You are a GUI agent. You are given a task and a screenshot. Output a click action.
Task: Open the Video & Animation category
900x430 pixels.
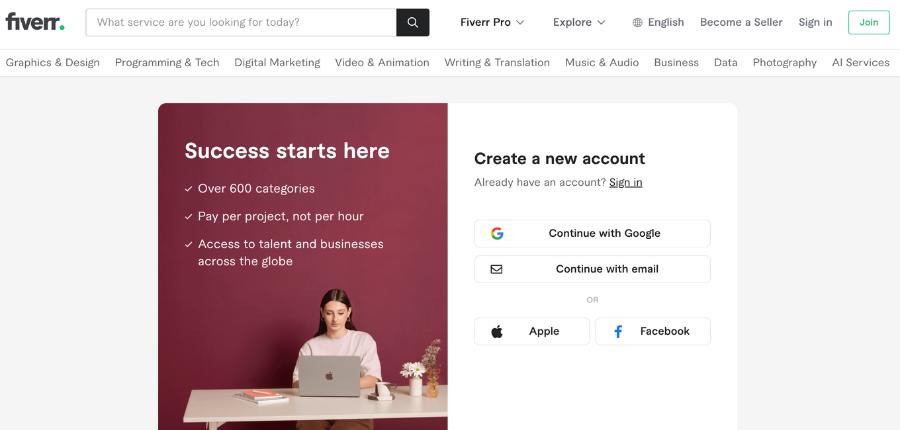point(382,62)
